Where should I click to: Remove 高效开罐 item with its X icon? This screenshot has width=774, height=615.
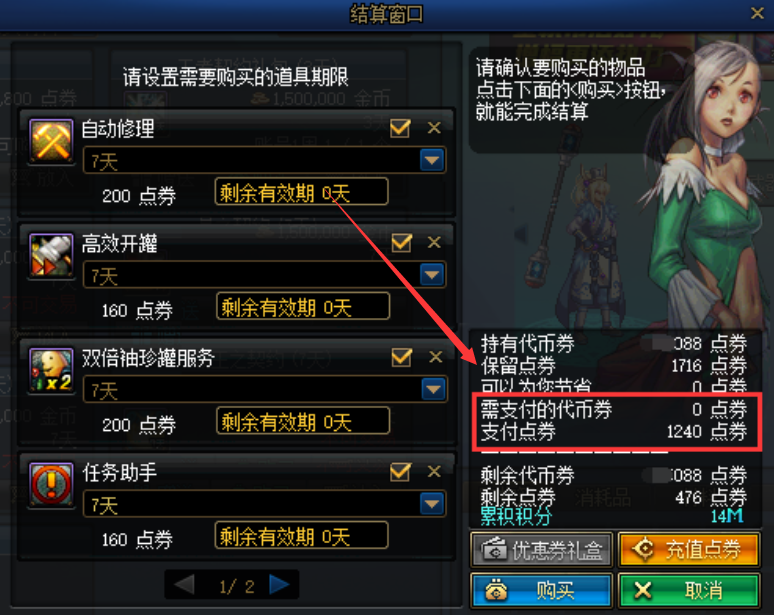pyautogui.click(x=434, y=242)
